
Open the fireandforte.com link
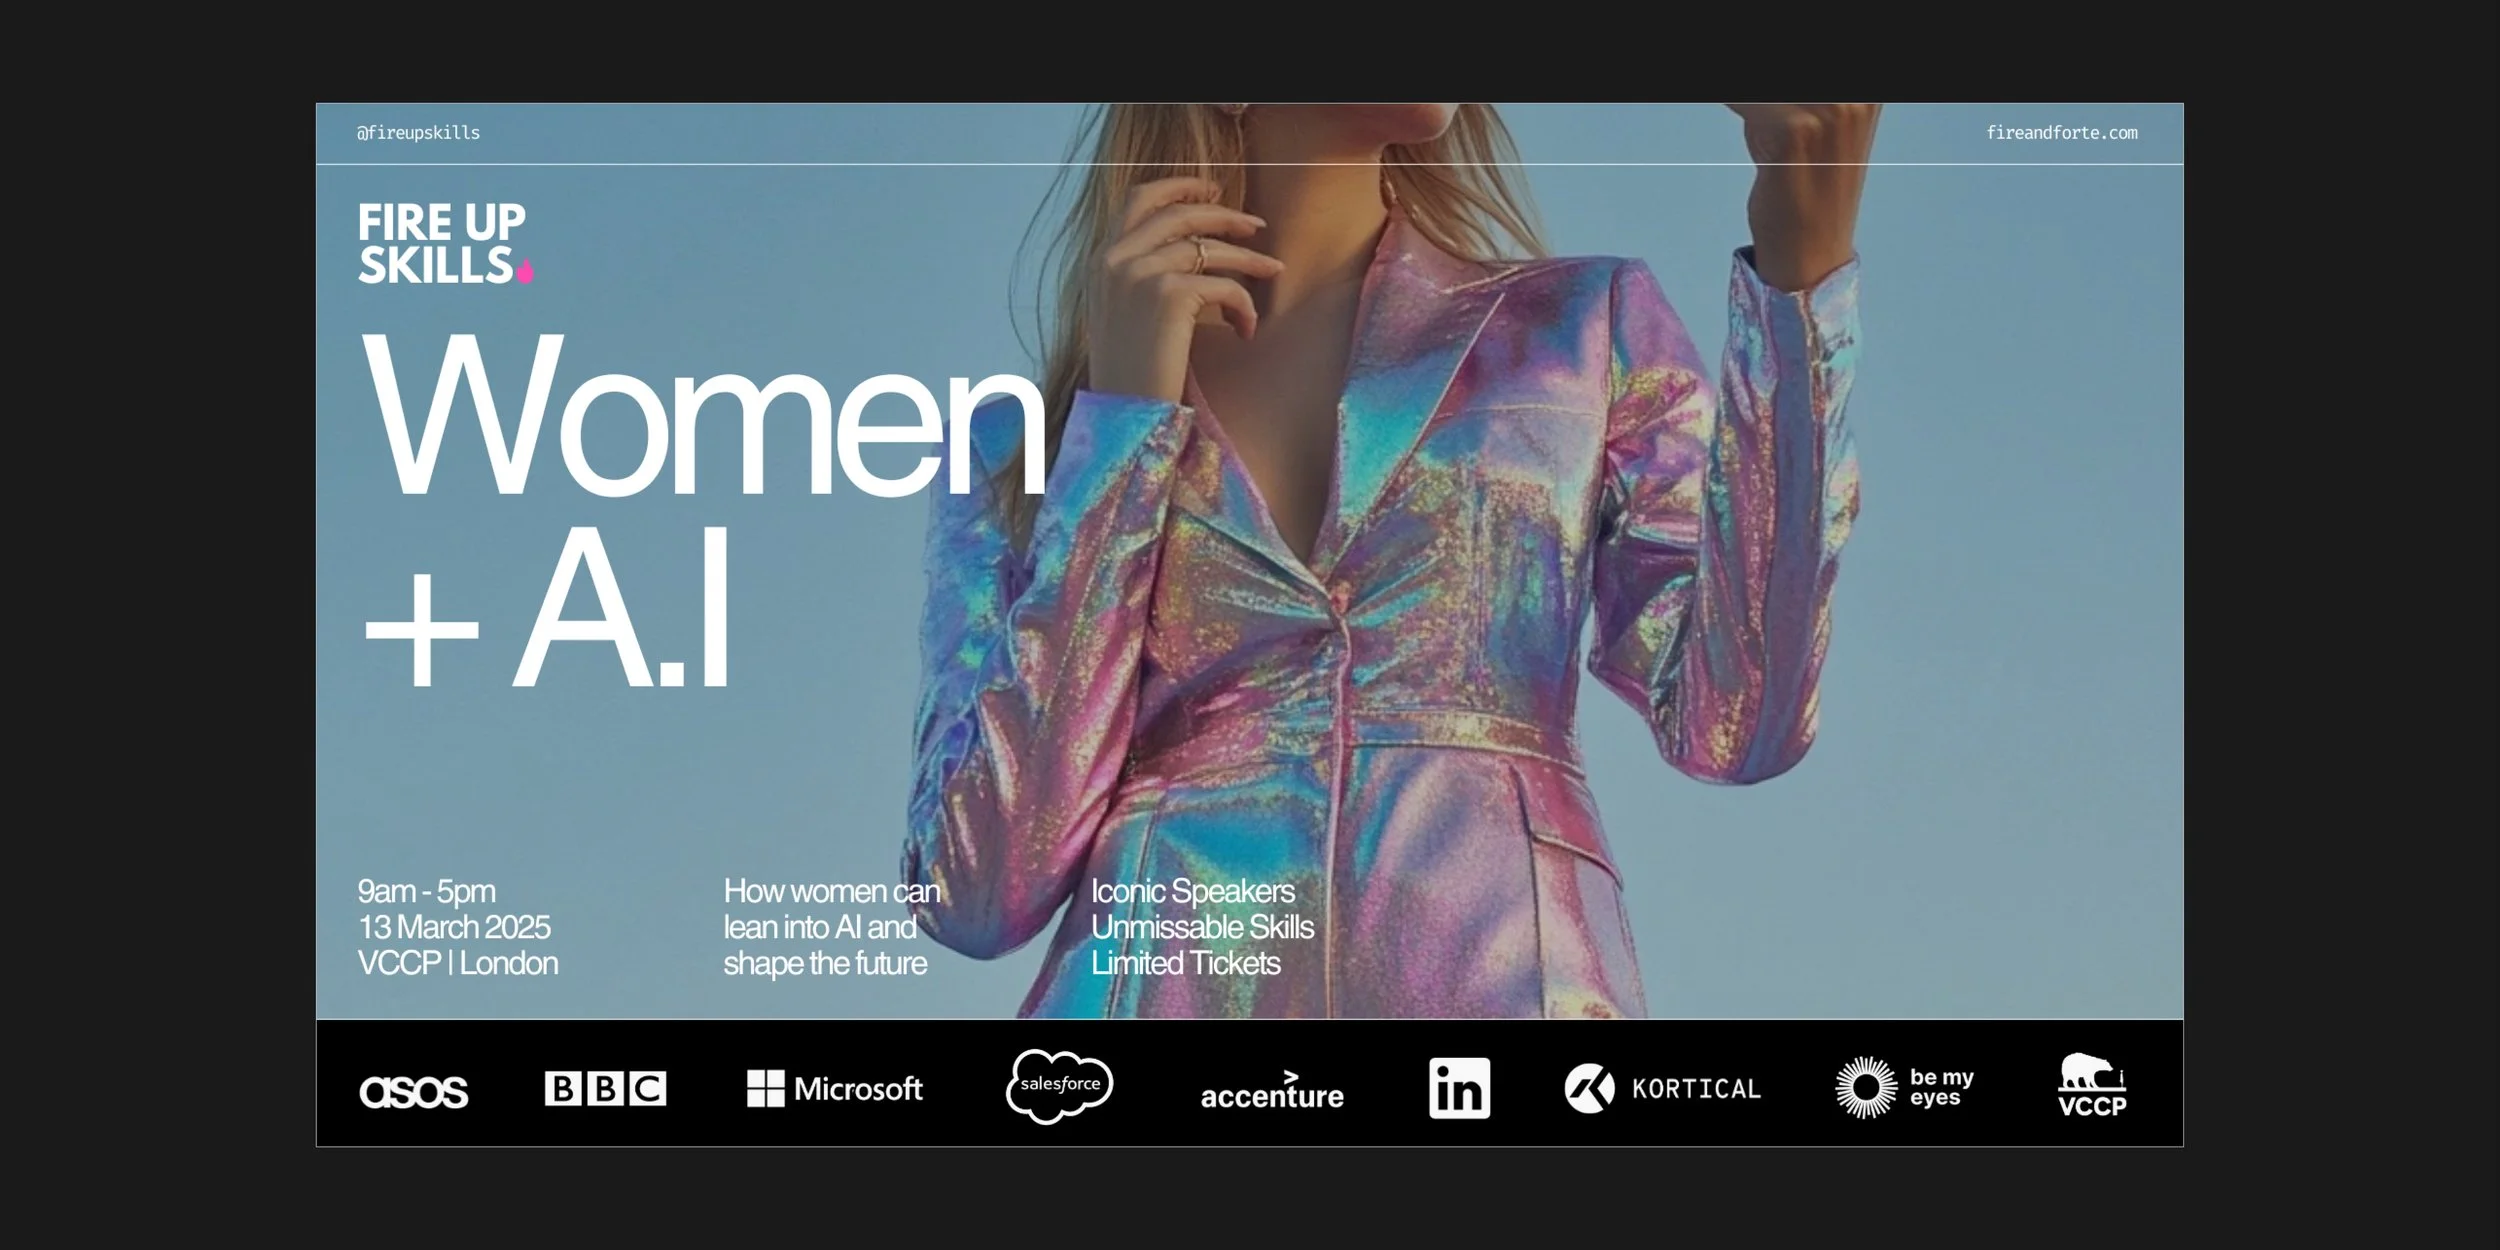pos(2061,133)
